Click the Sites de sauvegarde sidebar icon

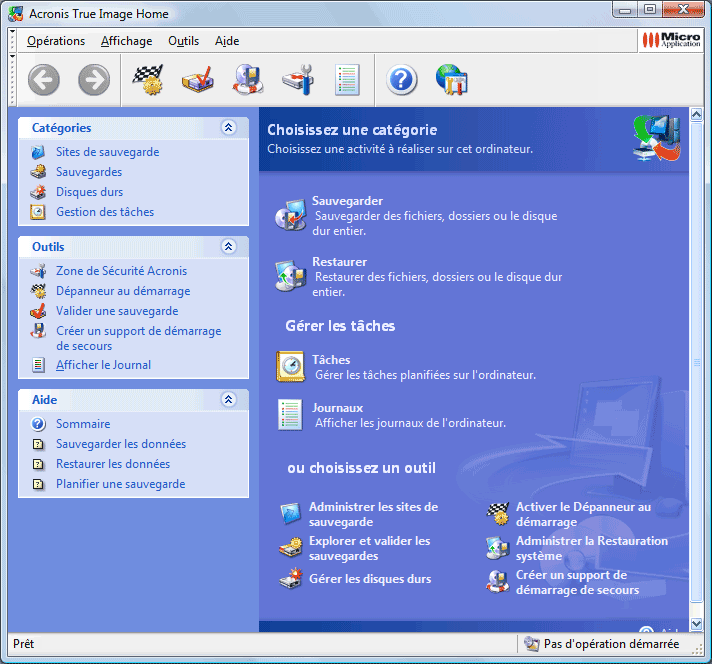[38, 152]
